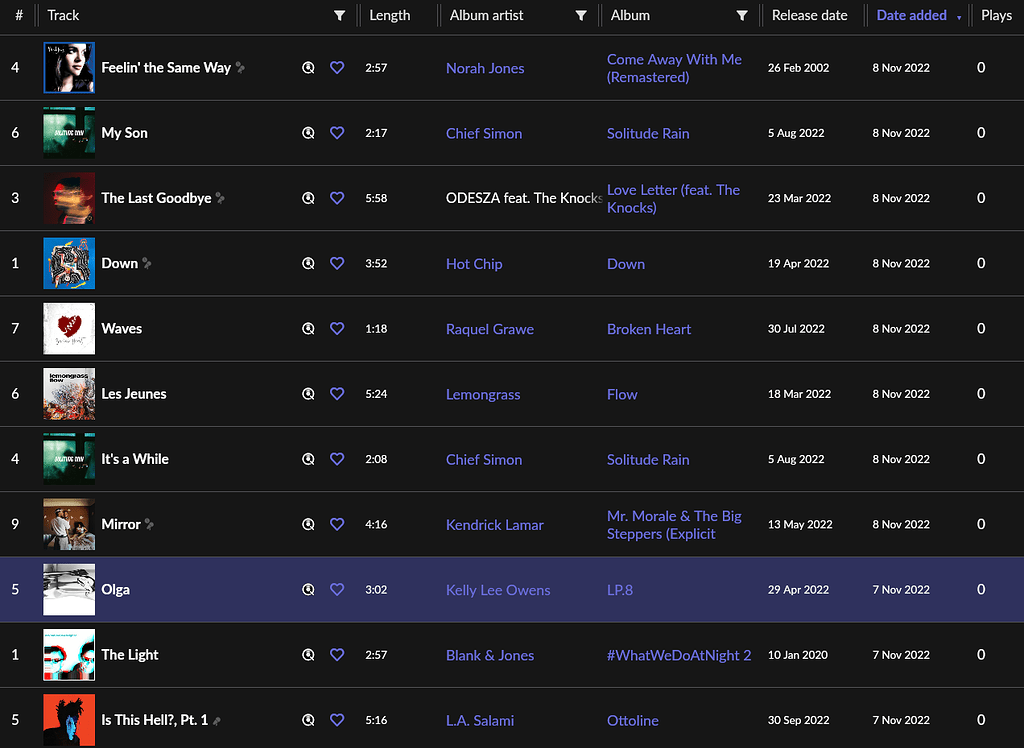Click the album art for "Down"
The height and width of the screenshot is (748, 1024).
pos(68,263)
